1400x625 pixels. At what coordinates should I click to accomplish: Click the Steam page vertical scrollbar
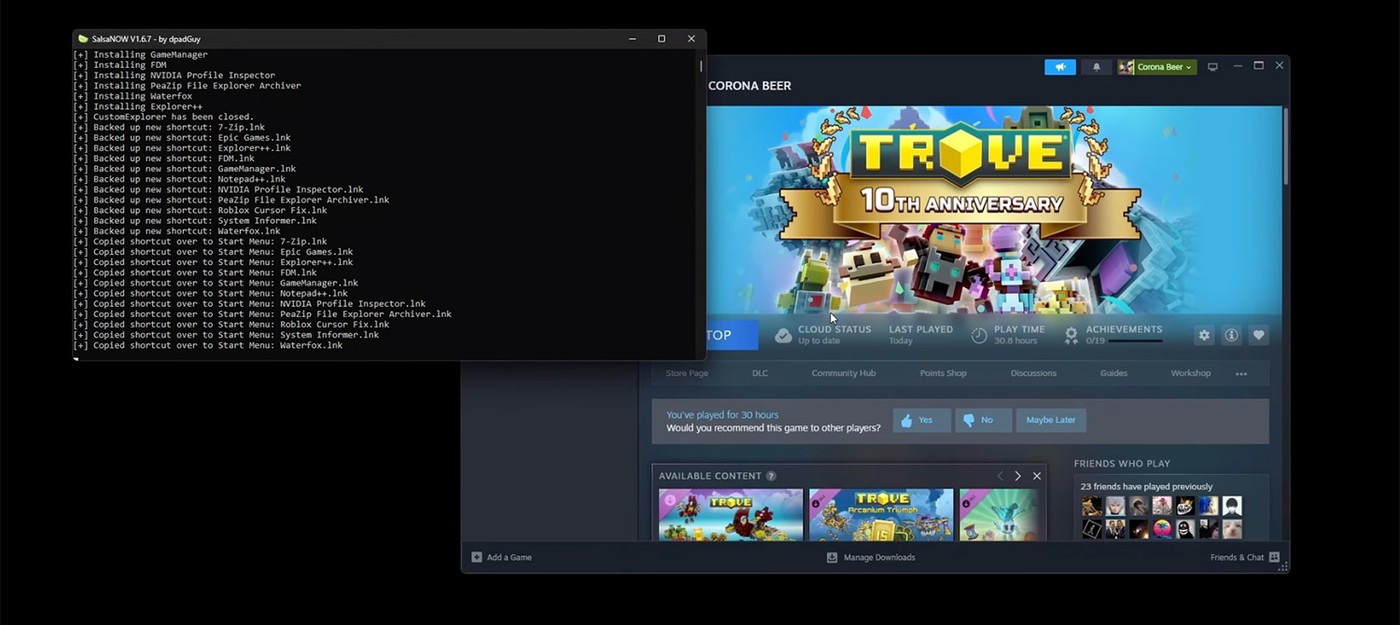pos(1285,145)
